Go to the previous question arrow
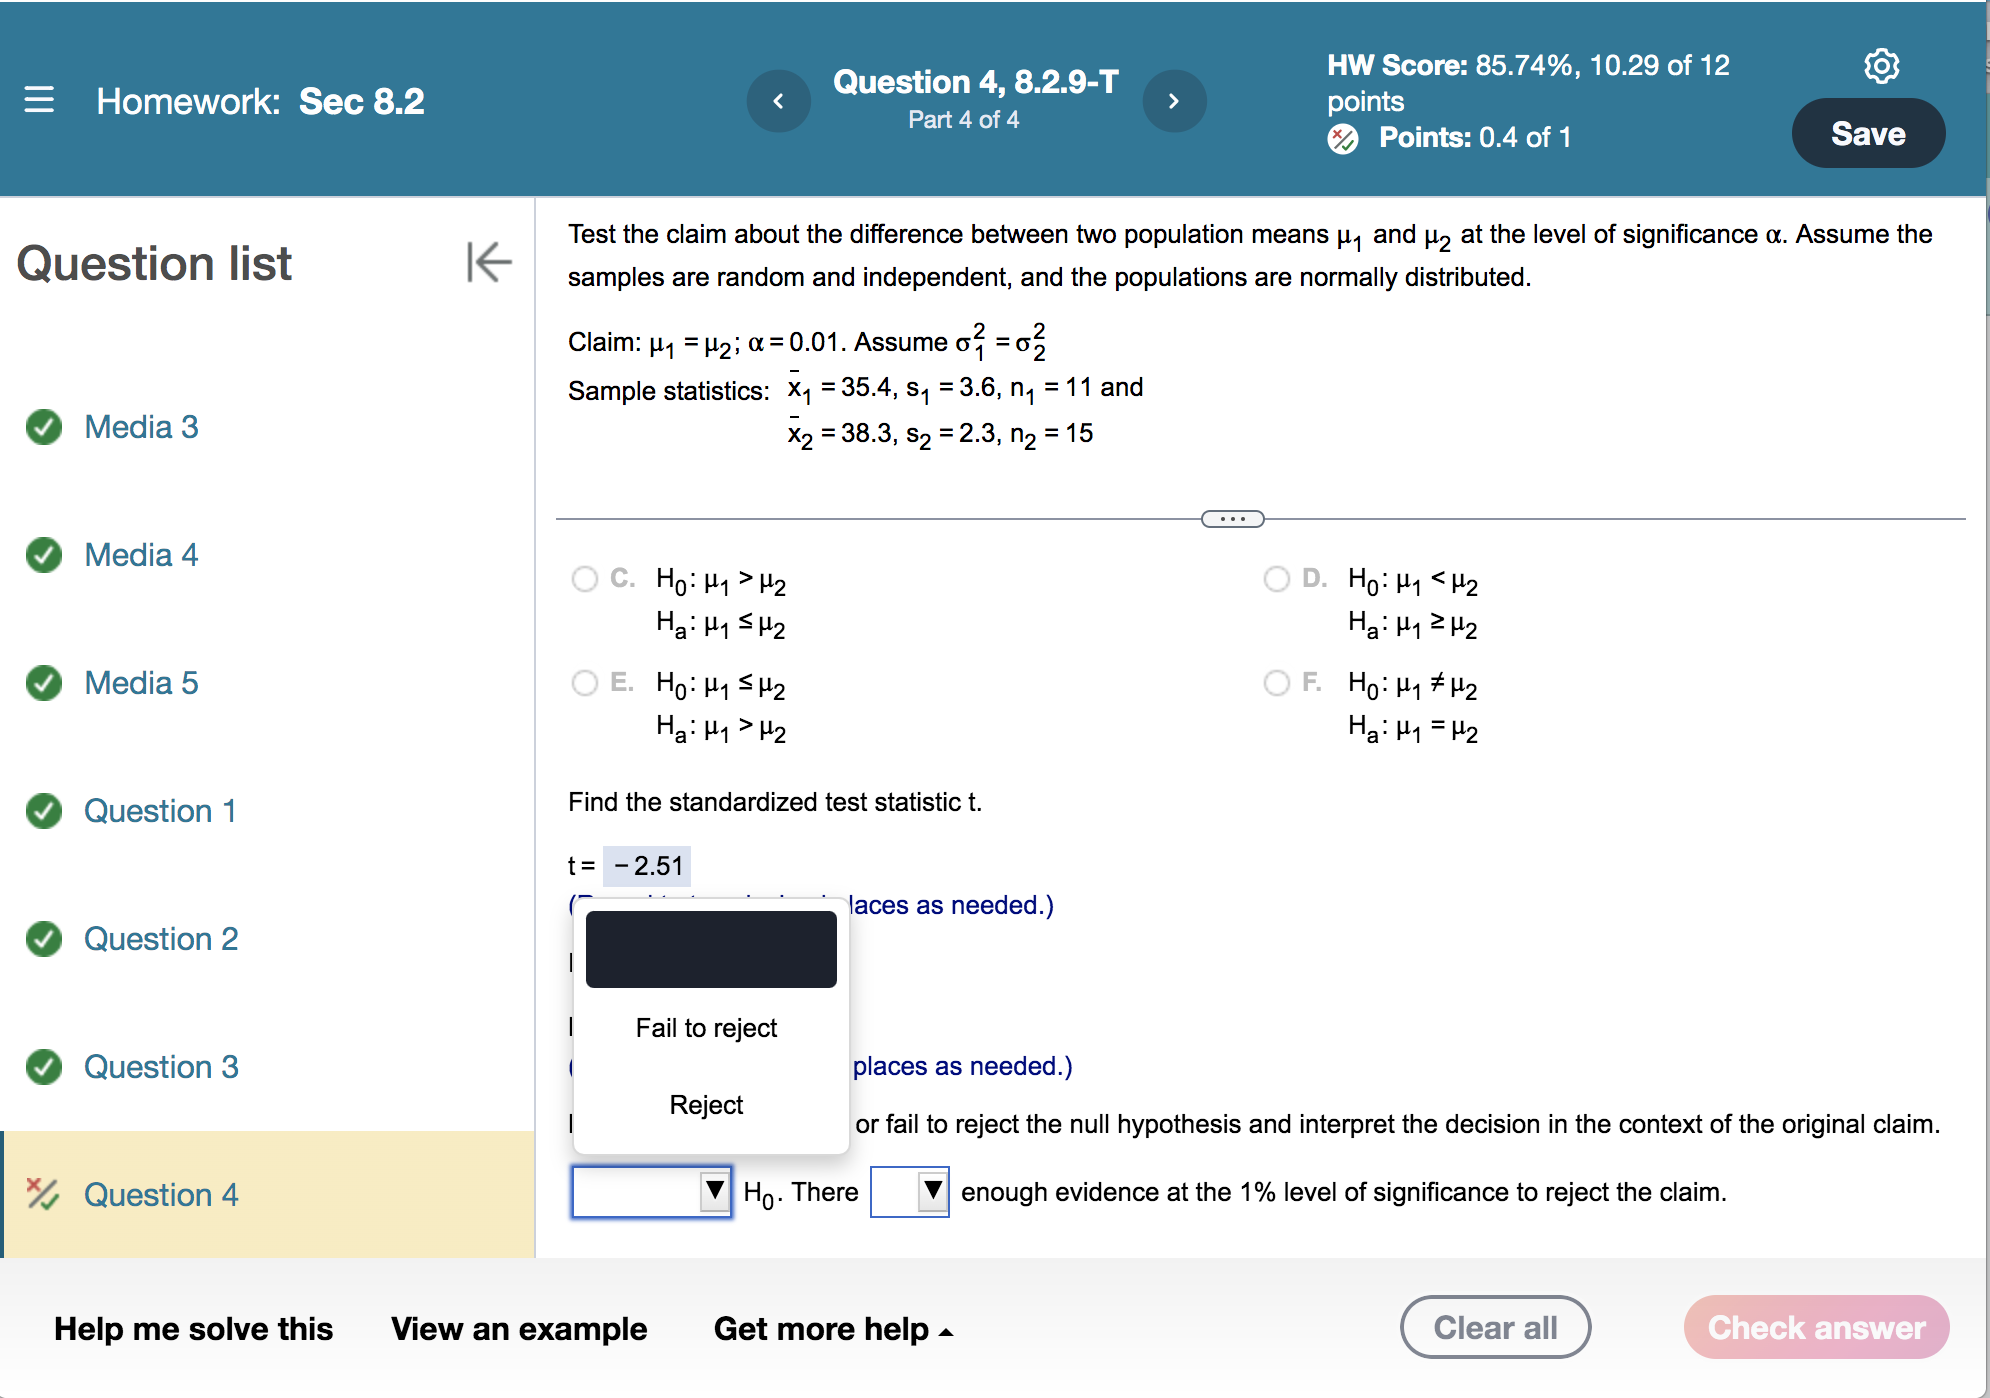The width and height of the screenshot is (1990, 1398). click(x=778, y=101)
